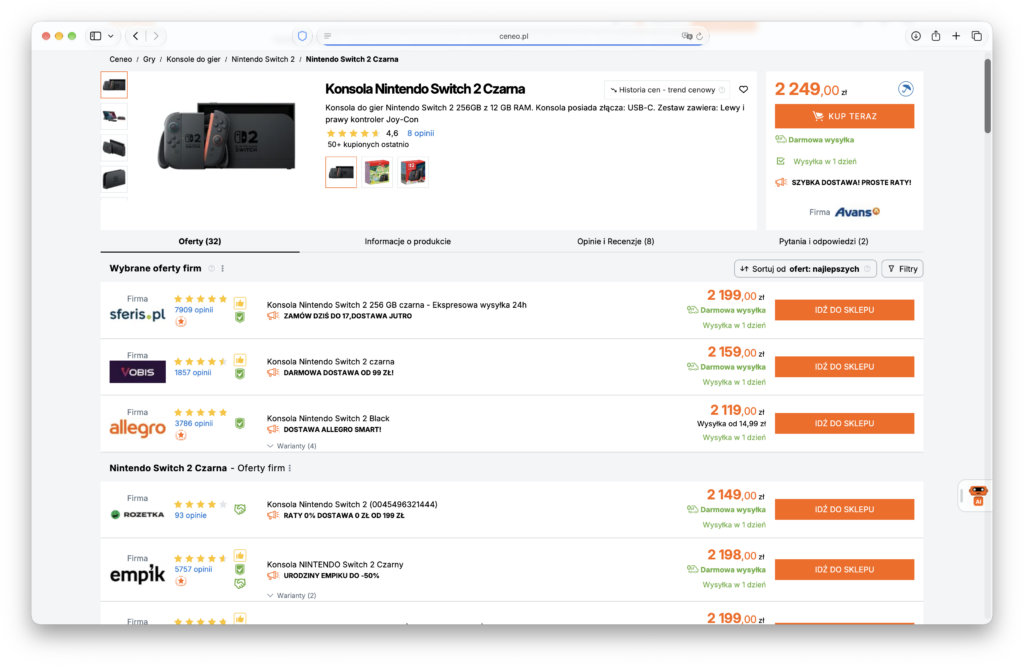Screen dimensions: 1024x666
Task: Switch to Pytania i odpowiedzi (2) tab
Action: [x=824, y=242]
